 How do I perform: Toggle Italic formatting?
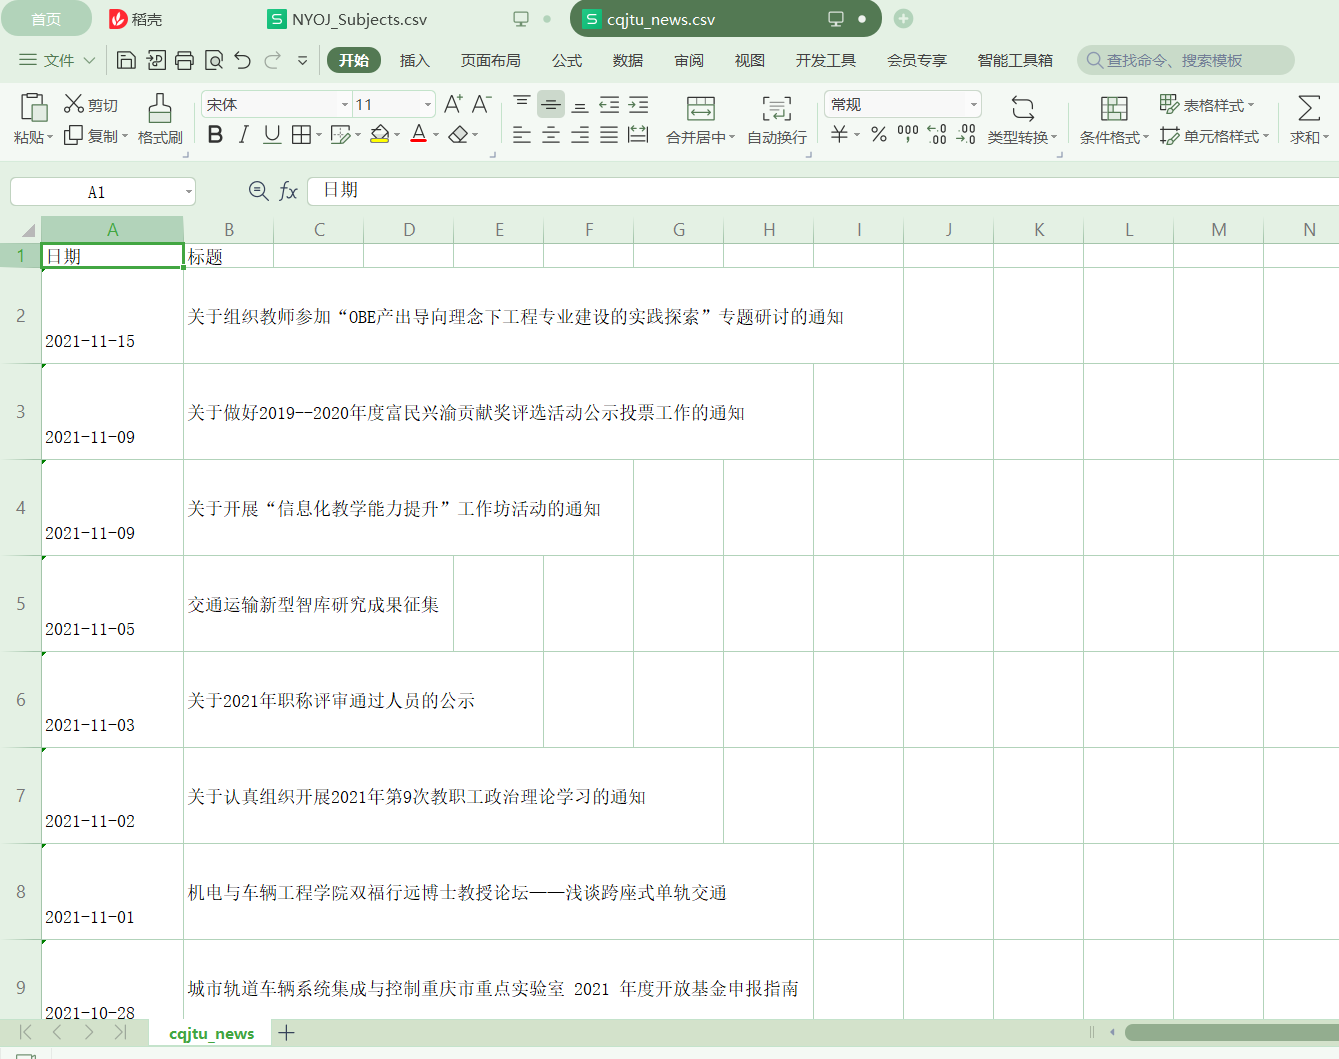[243, 134]
